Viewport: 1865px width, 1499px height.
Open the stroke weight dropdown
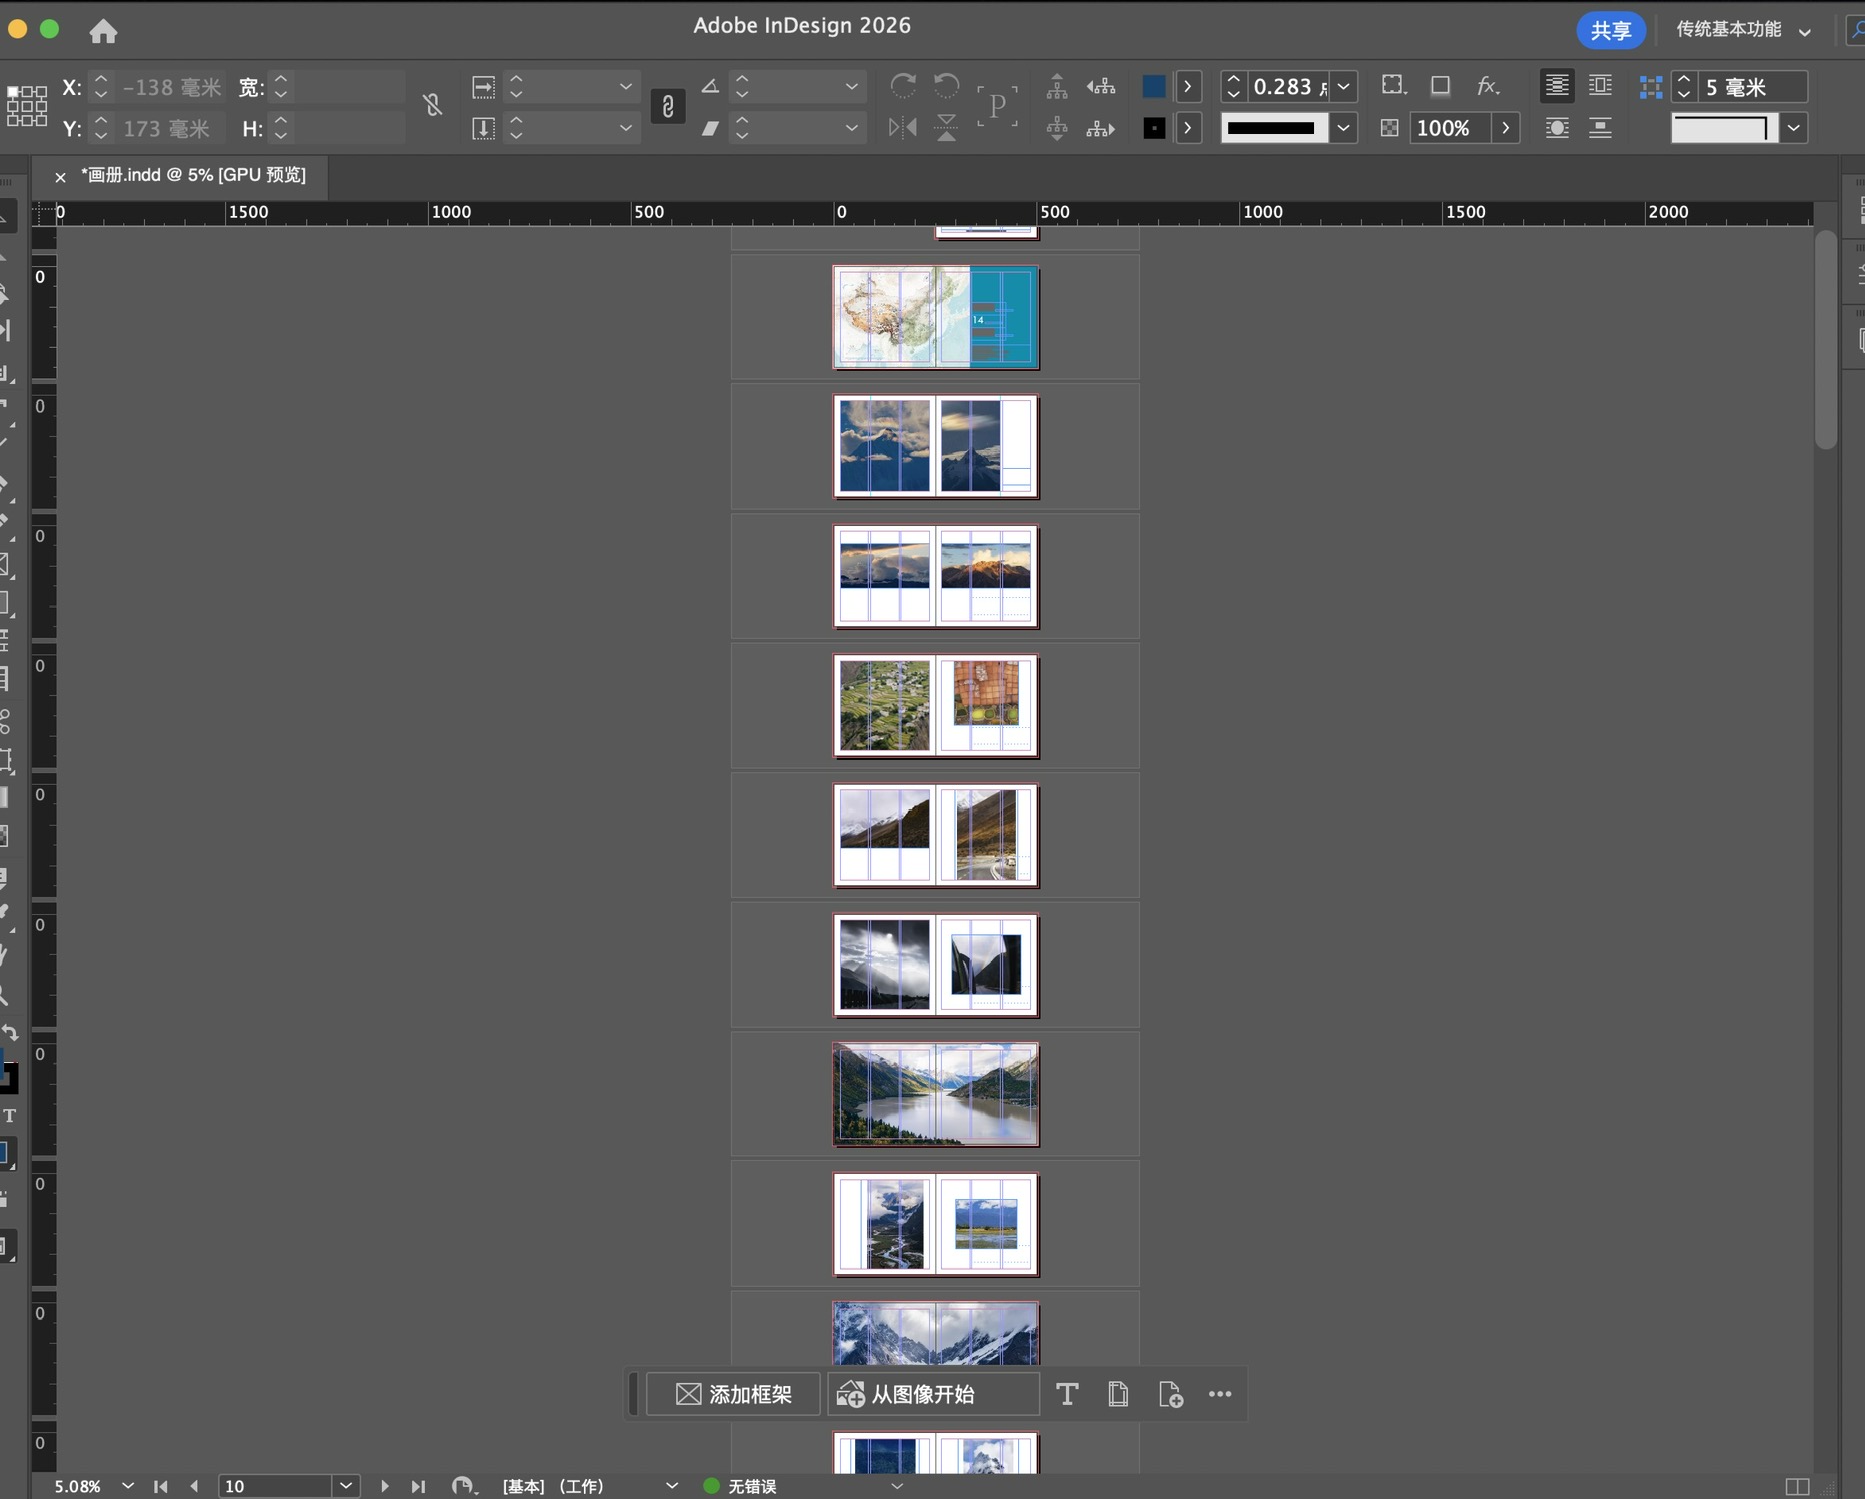tap(1344, 87)
